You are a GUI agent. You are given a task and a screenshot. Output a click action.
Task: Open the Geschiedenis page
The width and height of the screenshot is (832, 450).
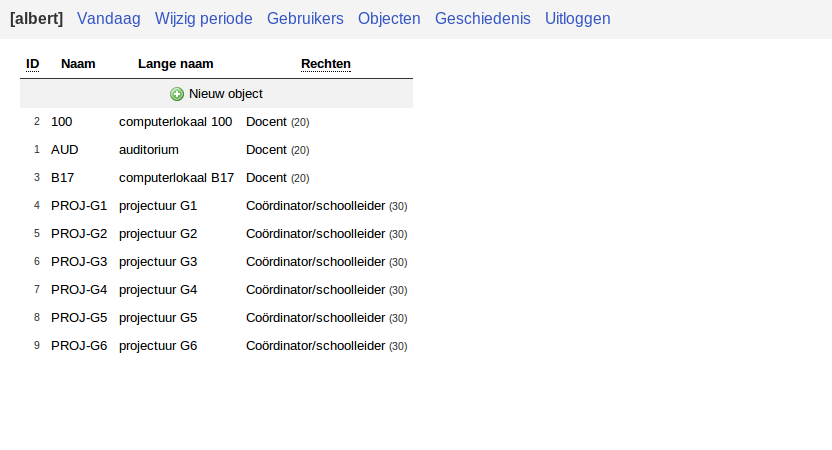click(x=483, y=18)
